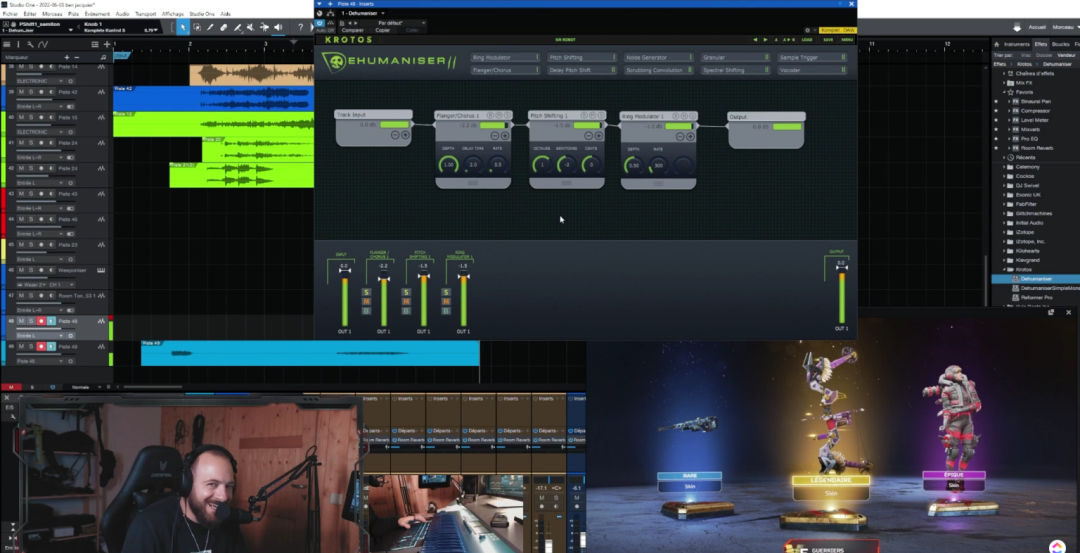Select the Range tool in the toolbar
The image size is (1080, 553).
coord(197,27)
